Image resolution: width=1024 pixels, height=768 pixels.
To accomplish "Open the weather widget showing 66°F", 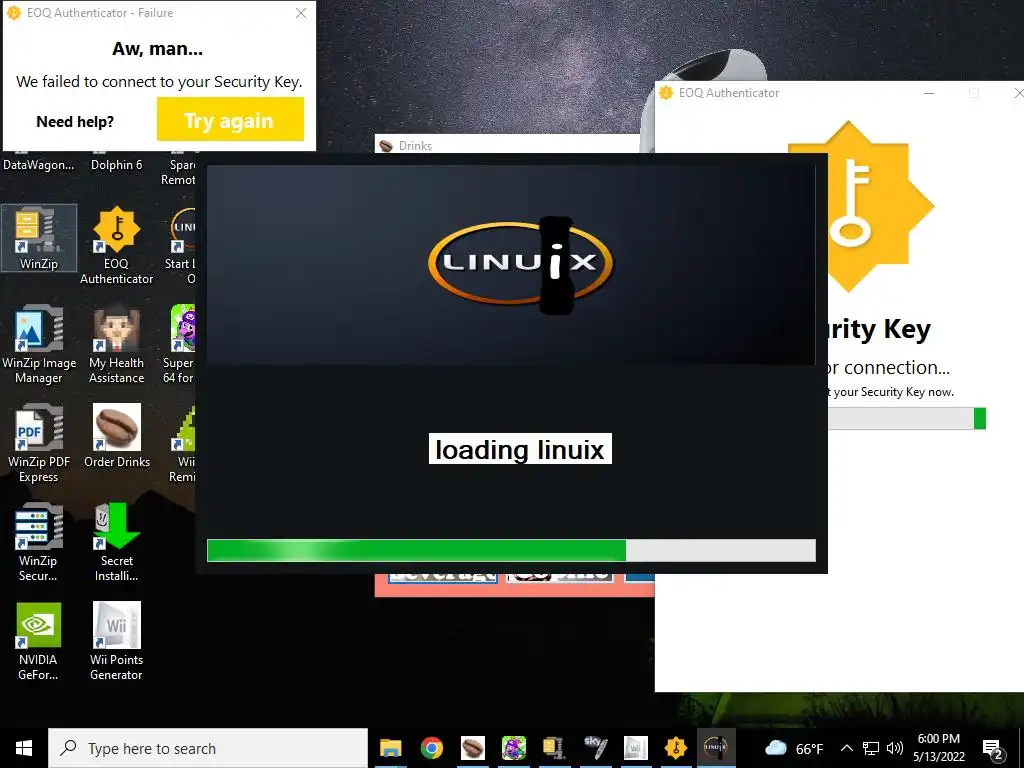I will (793, 748).
